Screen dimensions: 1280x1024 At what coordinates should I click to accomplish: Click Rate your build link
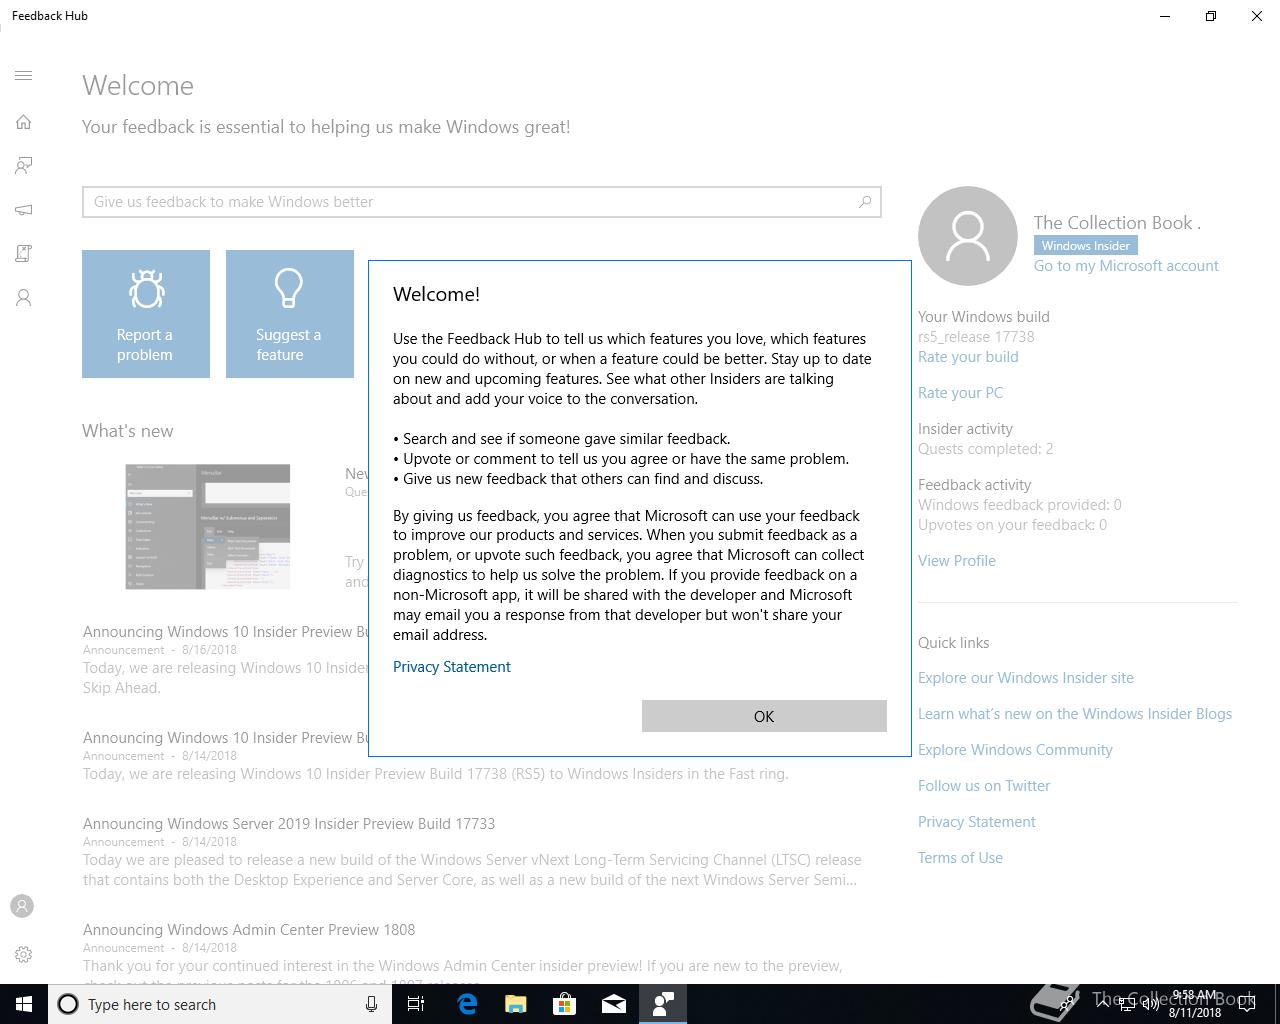click(x=968, y=357)
